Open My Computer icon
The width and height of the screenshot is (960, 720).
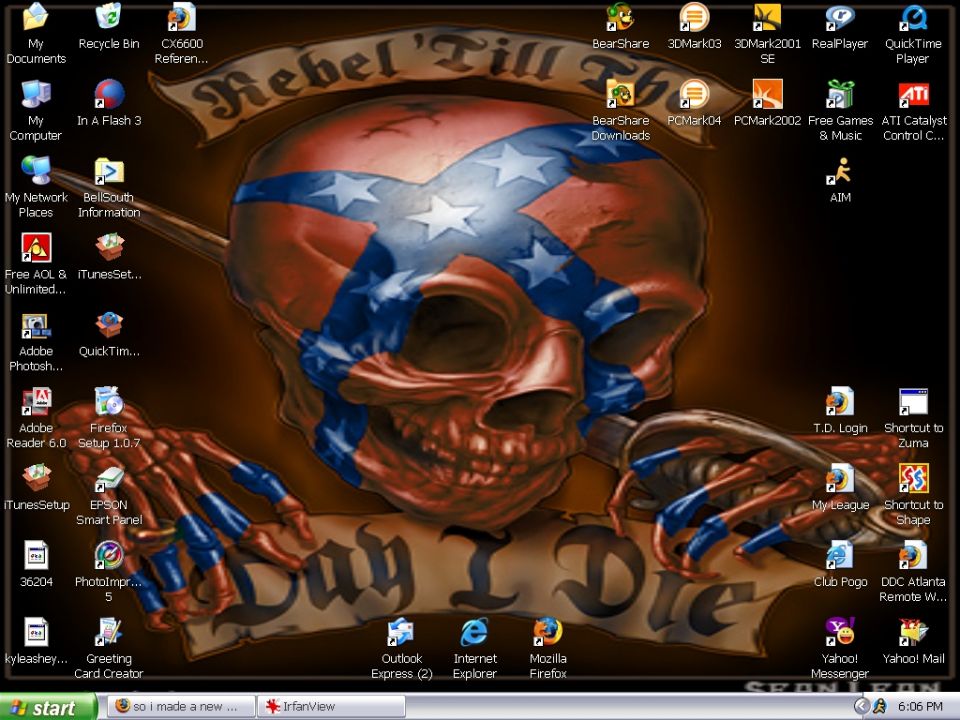[x=36, y=96]
